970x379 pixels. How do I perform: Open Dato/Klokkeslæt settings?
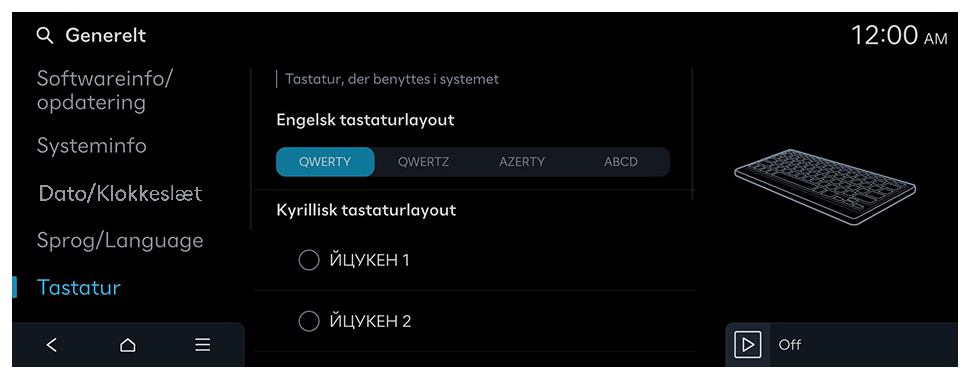coord(120,194)
